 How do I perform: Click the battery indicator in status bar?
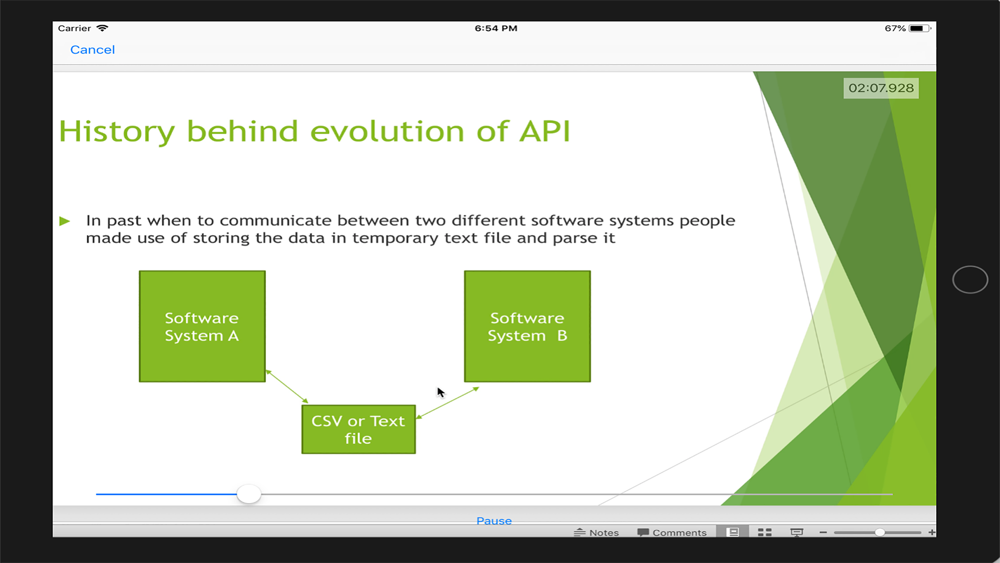pyautogui.click(x=919, y=28)
